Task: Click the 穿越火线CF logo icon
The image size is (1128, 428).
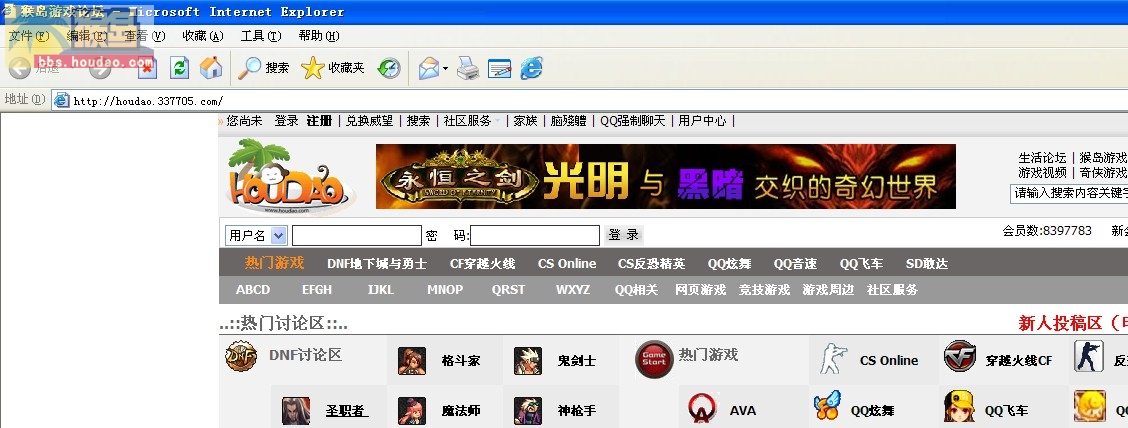Action: (x=960, y=356)
